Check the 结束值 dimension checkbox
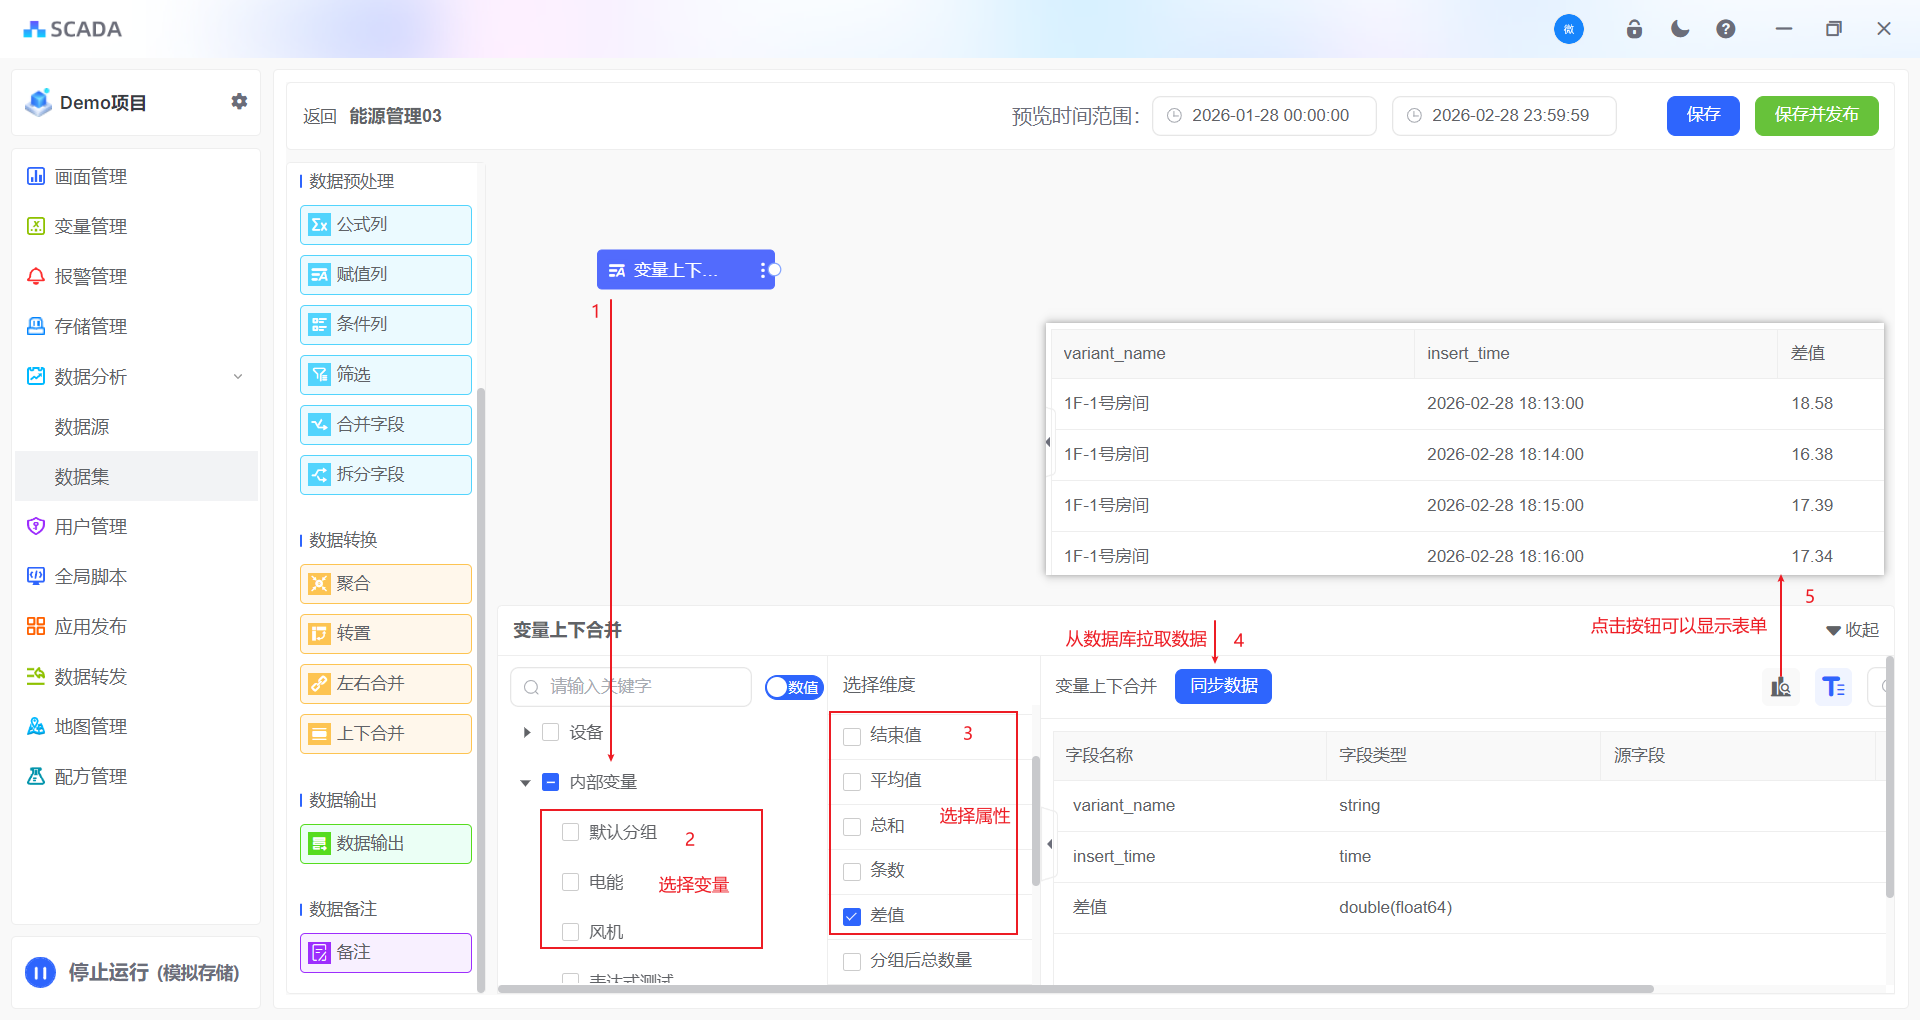 click(851, 735)
